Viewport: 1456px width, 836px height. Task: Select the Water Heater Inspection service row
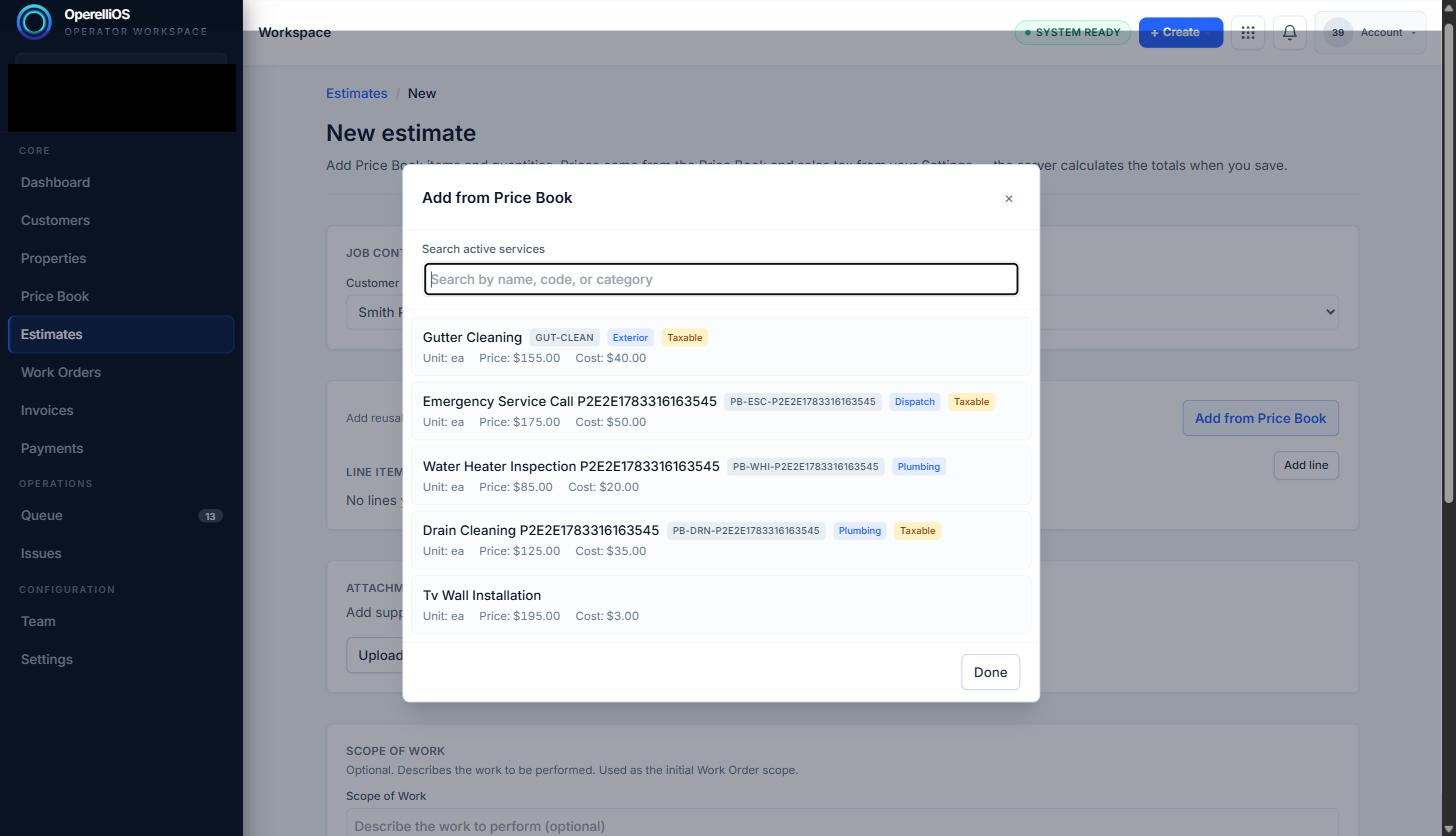click(x=721, y=476)
